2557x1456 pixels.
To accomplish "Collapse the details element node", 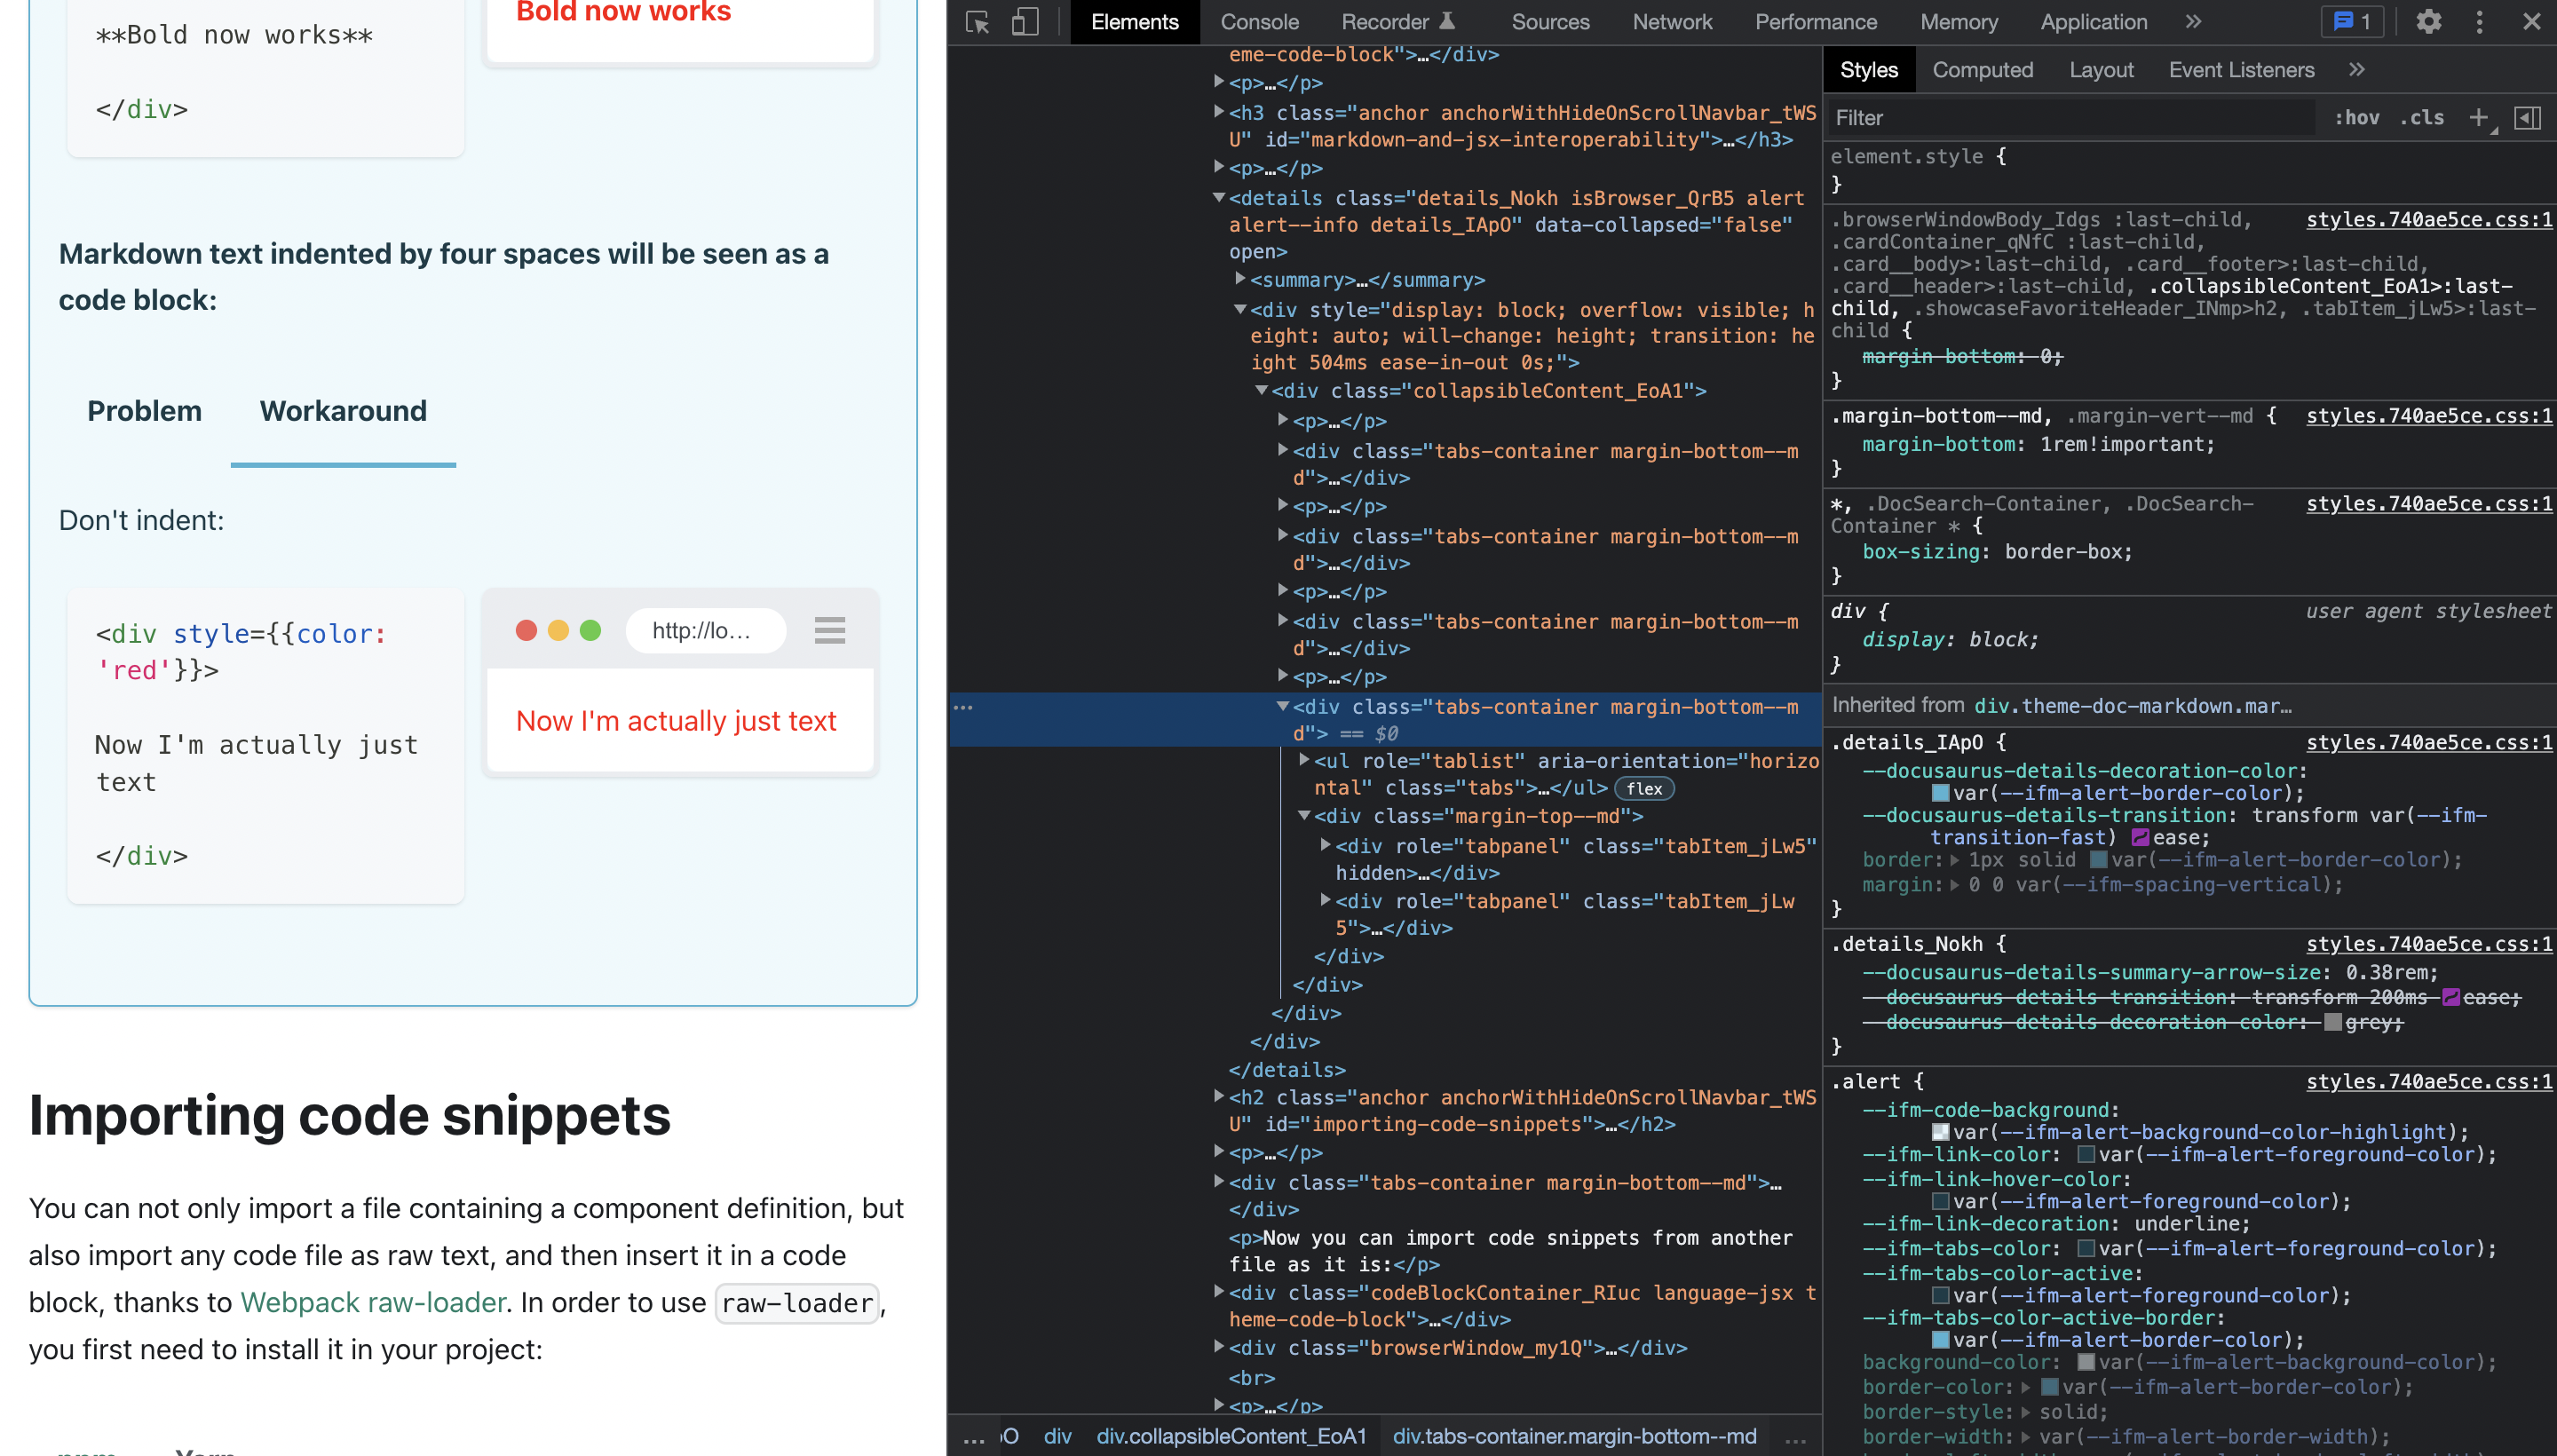I will click(x=1219, y=198).
